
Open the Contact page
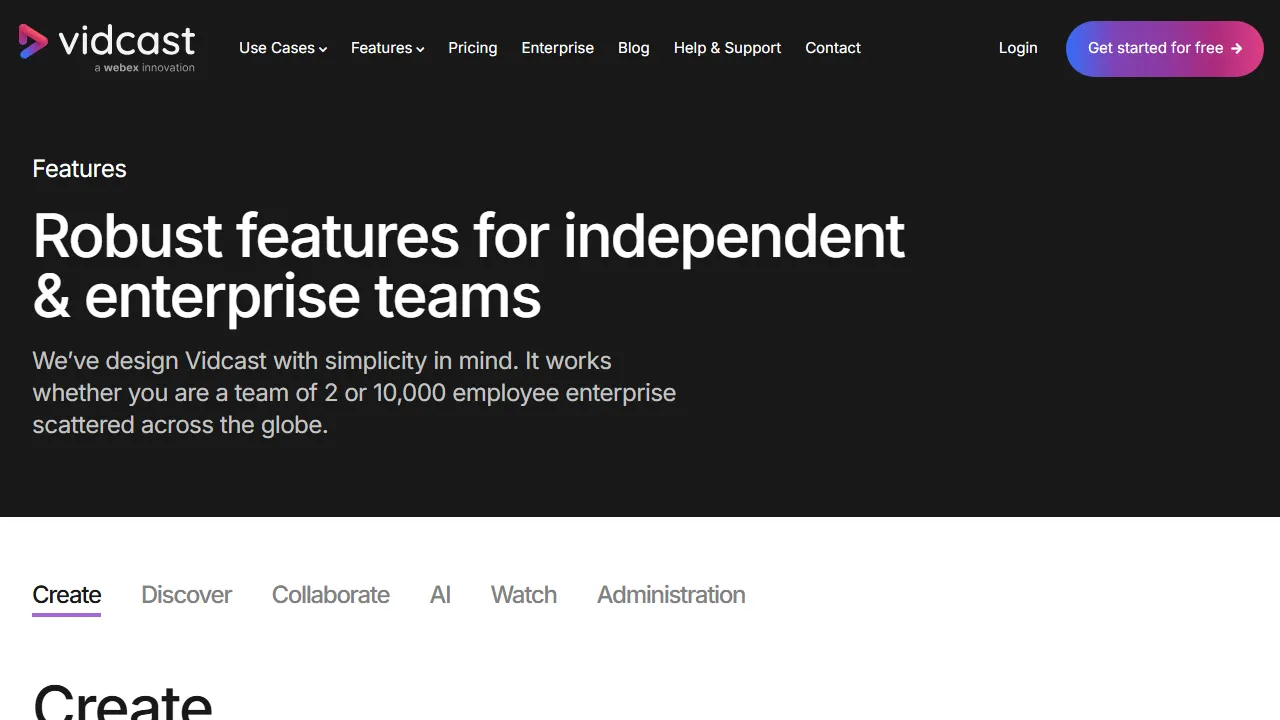833,48
